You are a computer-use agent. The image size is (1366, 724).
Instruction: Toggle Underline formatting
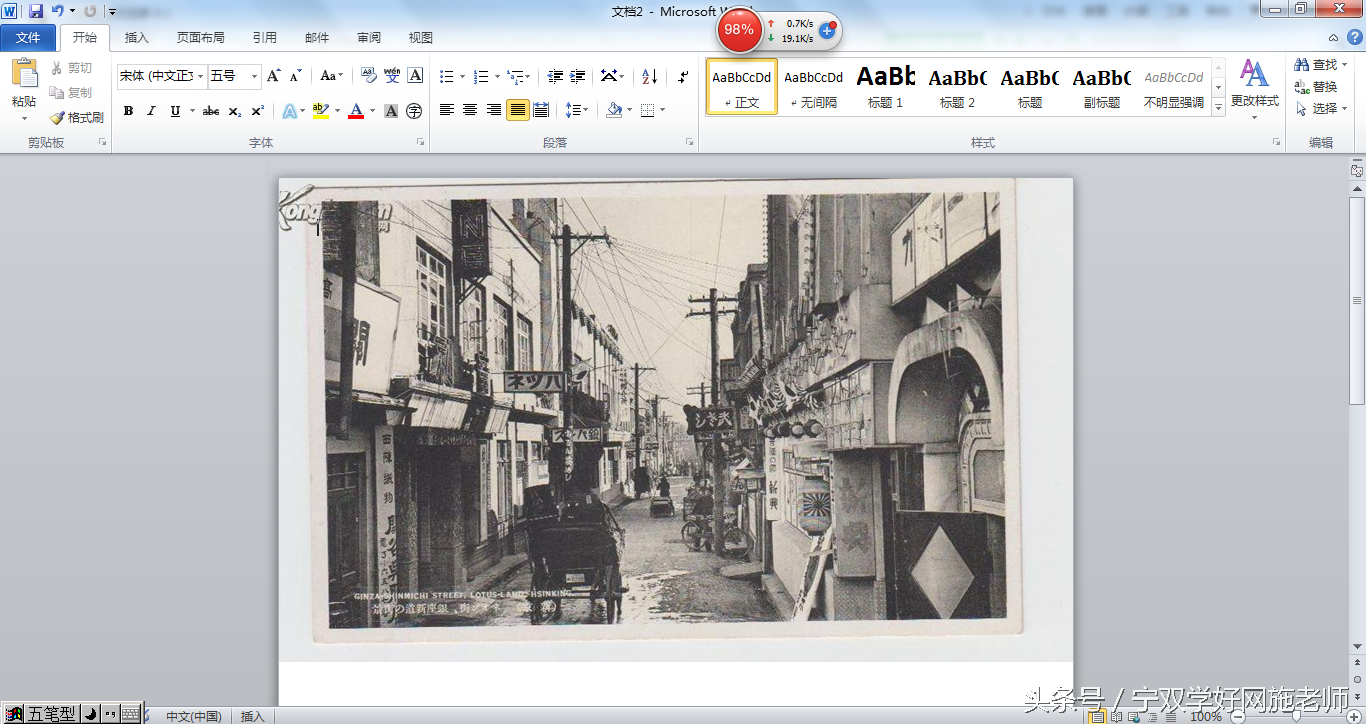pyautogui.click(x=175, y=111)
